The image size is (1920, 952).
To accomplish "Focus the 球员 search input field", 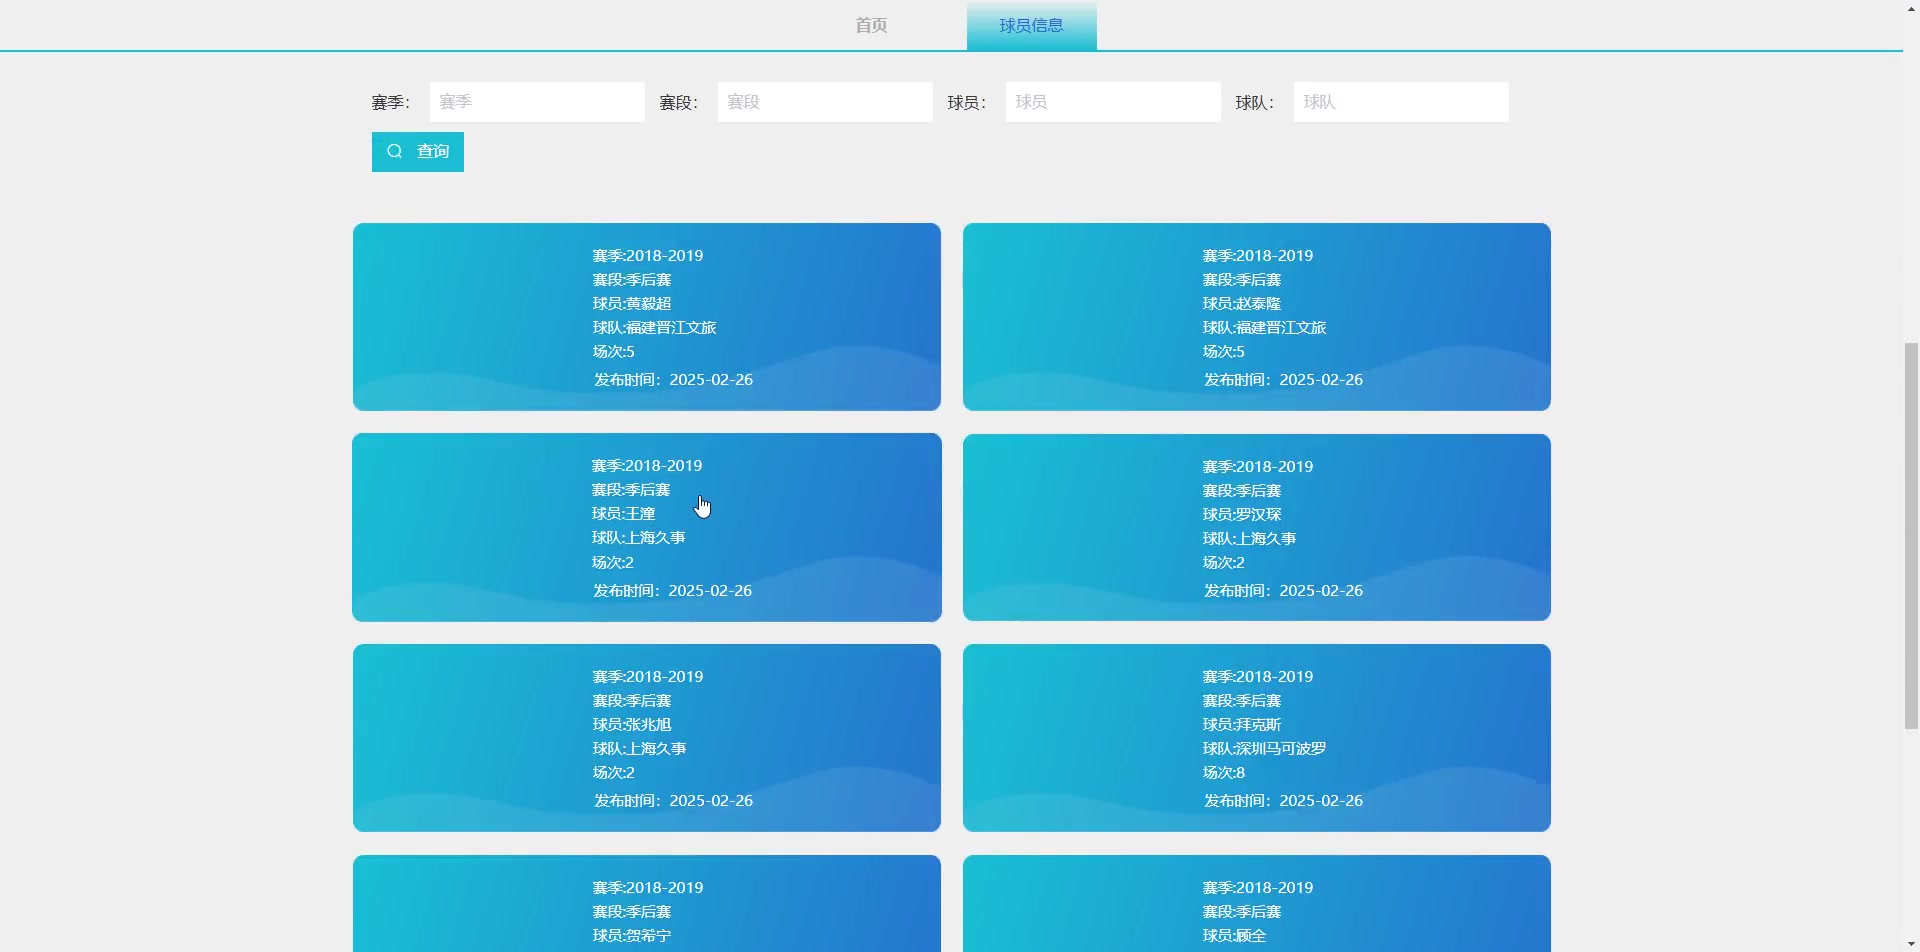I will coord(1113,102).
